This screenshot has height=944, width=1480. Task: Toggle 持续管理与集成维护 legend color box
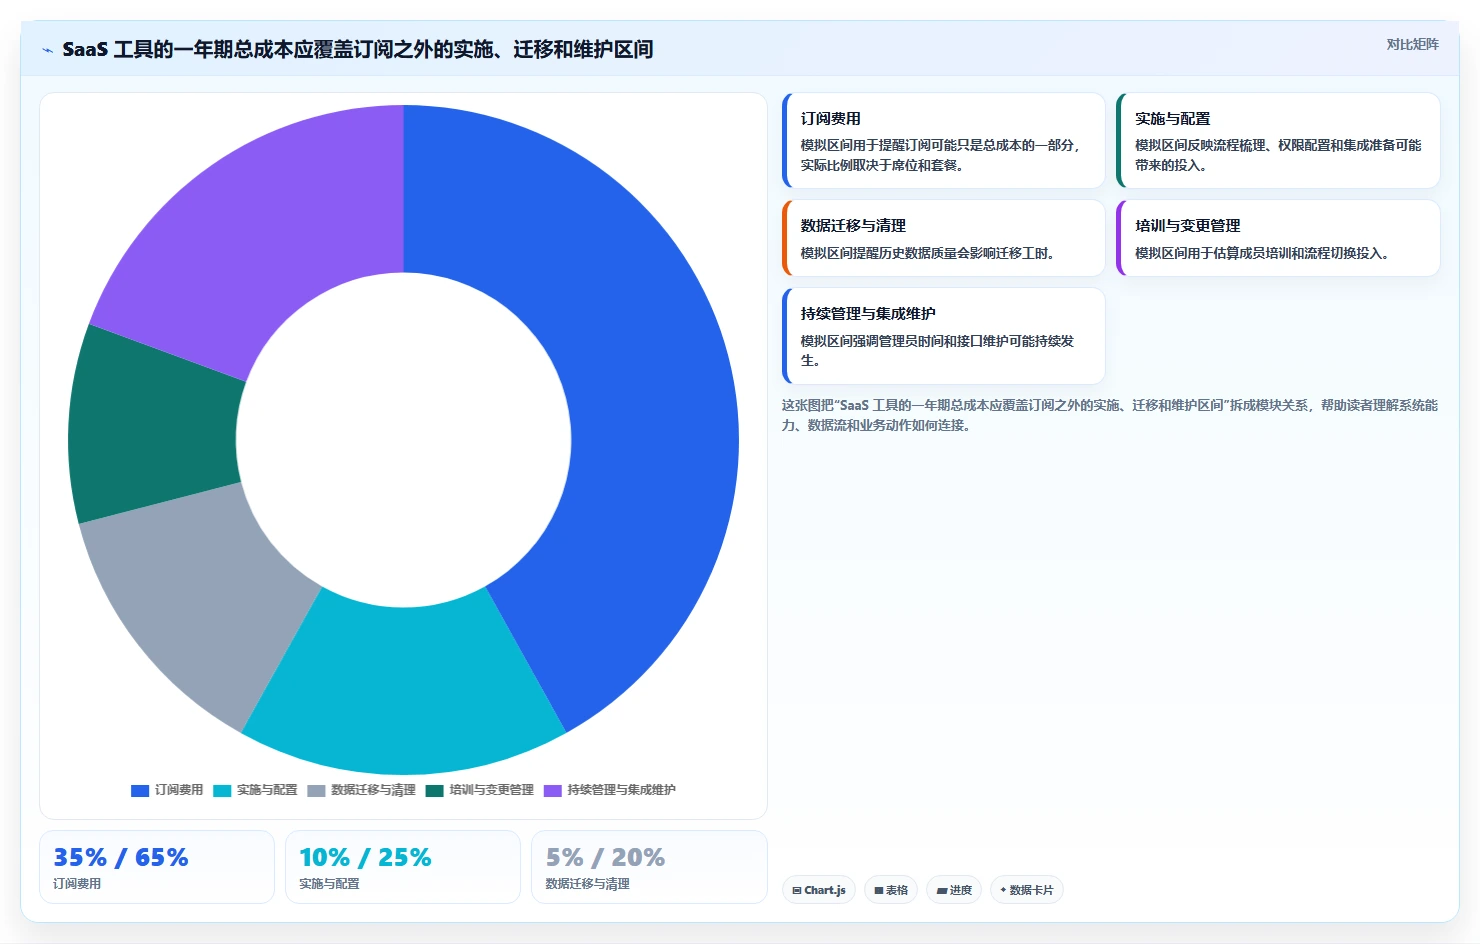point(552,790)
